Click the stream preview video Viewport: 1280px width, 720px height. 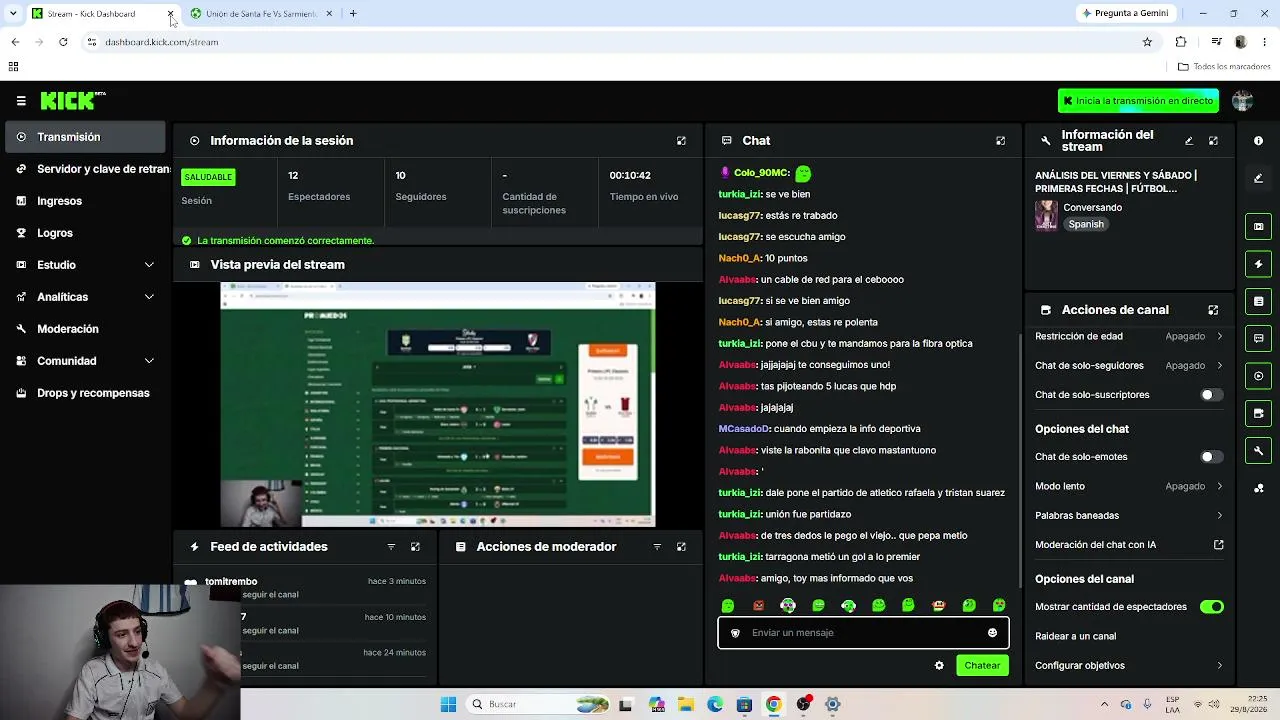[x=438, y=404]
